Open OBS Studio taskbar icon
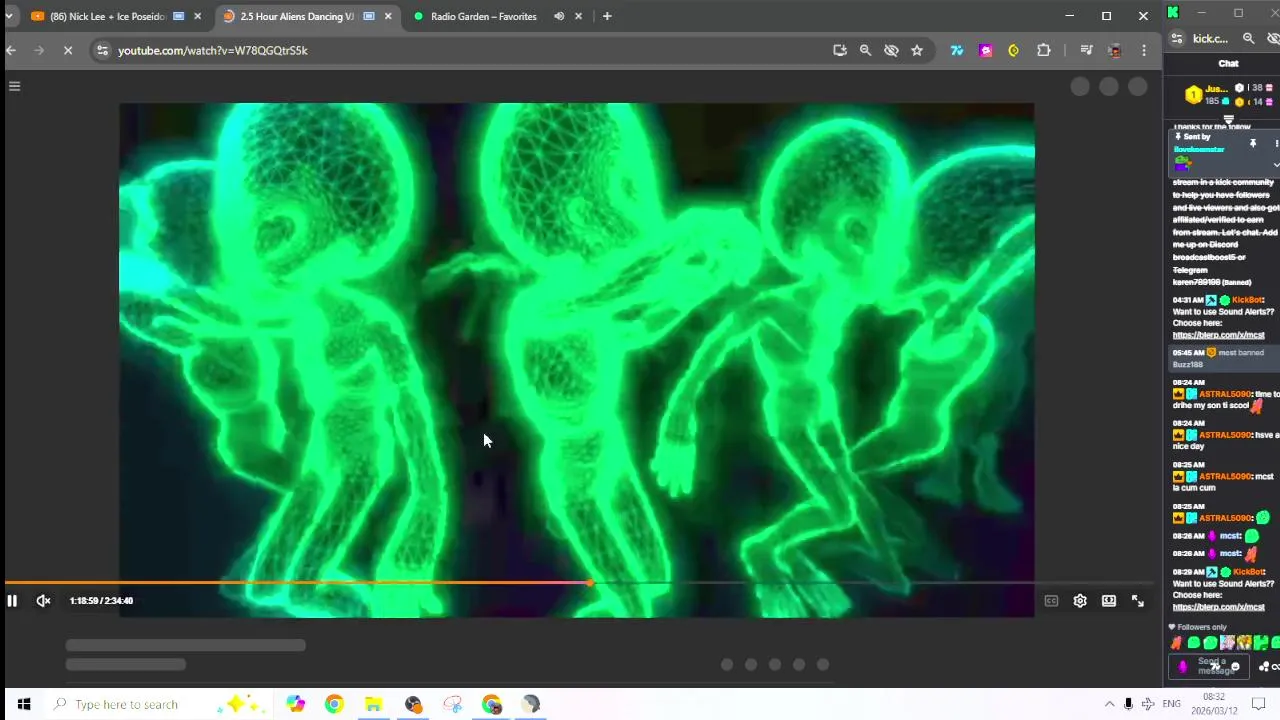Screen dimensions: 1280x720 (x=413, y=704)
